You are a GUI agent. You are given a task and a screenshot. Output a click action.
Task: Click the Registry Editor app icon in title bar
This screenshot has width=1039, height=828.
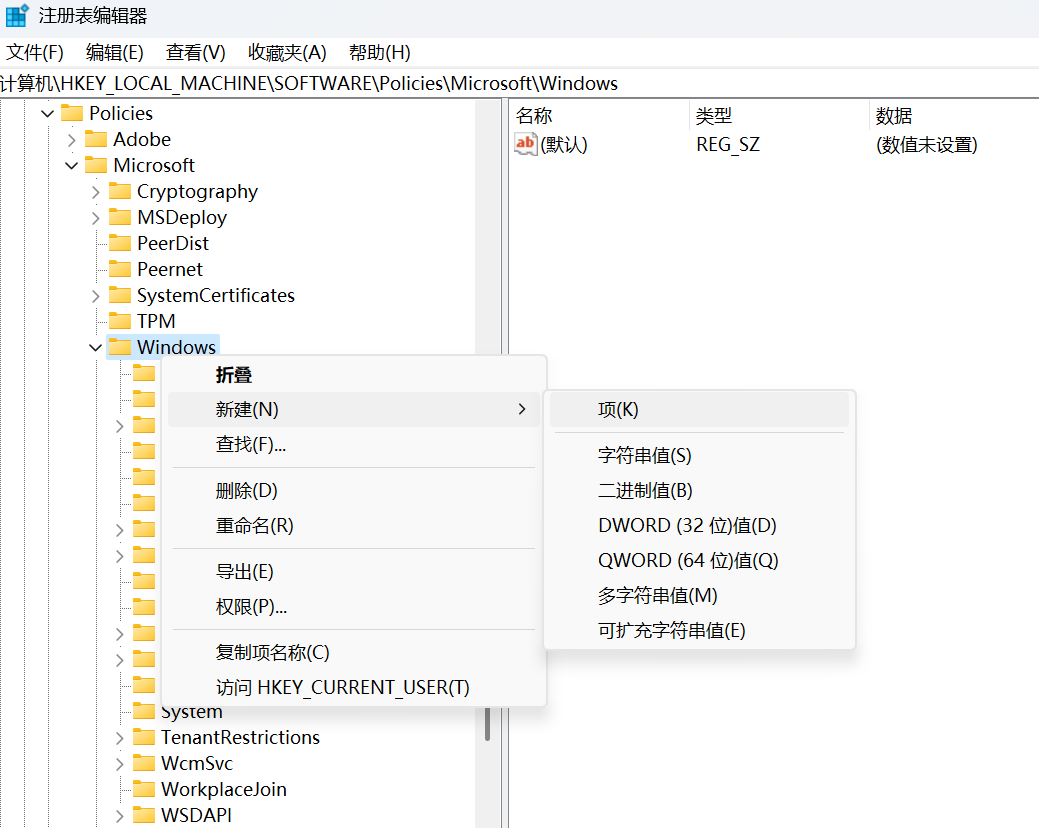pos(17,16)
